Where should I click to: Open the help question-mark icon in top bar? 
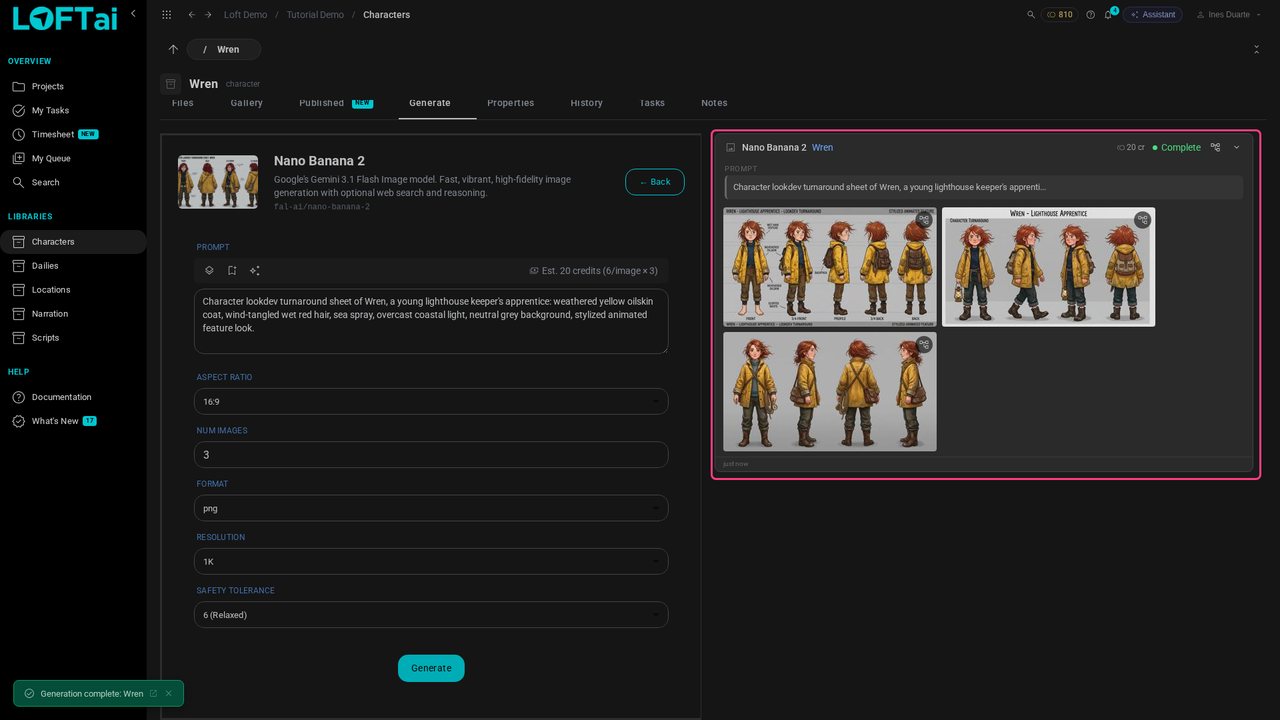click(x=1090, y=15)
